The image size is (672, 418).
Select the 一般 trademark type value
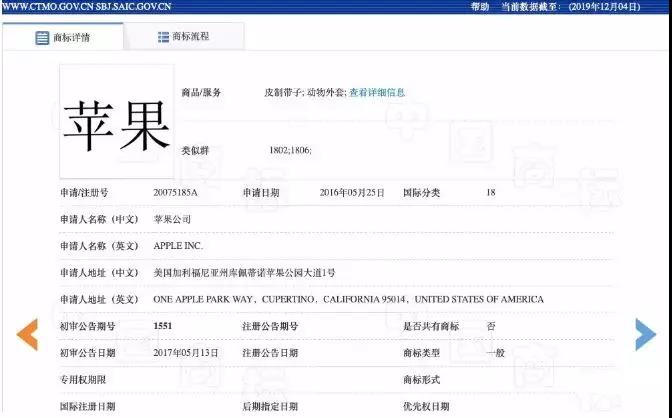tap(495, 353)
